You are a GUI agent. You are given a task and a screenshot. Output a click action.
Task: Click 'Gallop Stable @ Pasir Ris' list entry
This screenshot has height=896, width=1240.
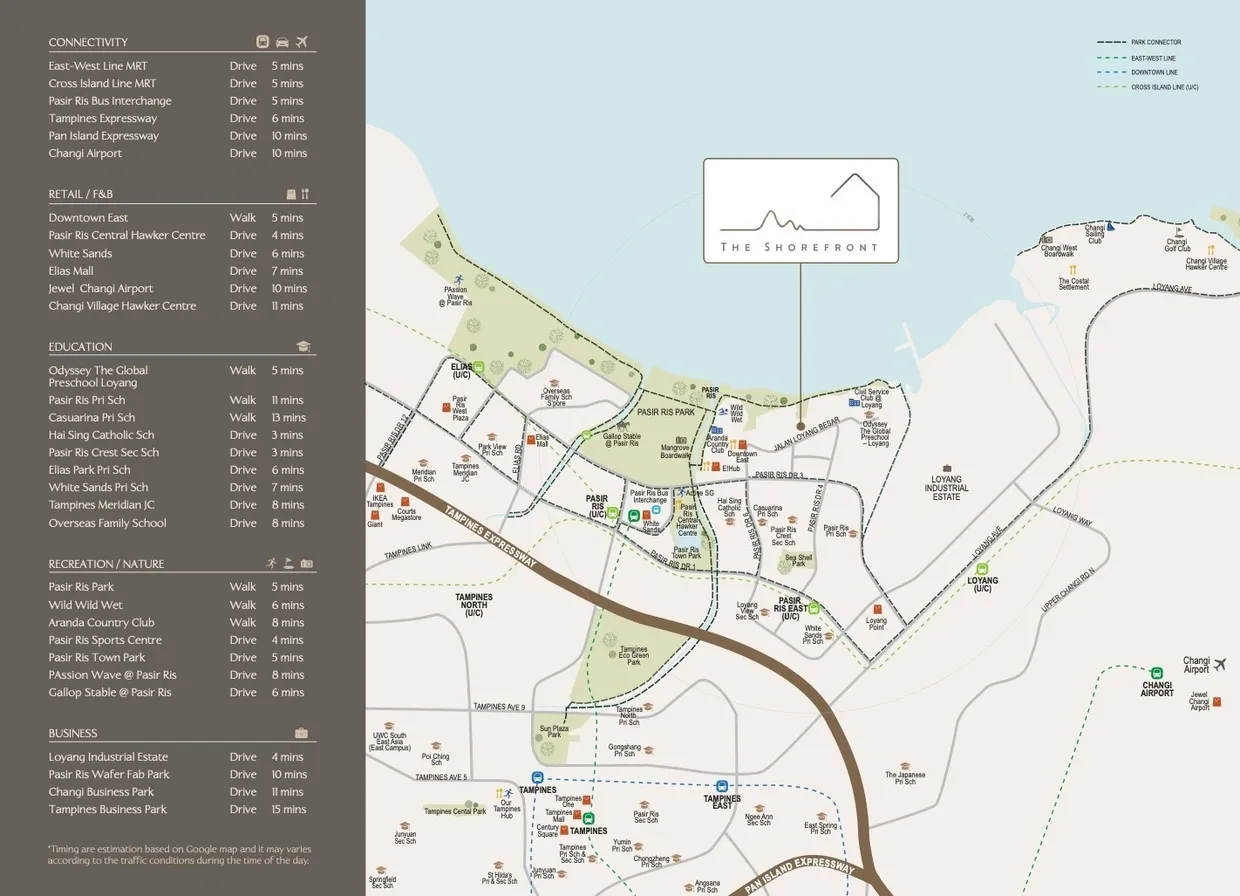coord(176,692)
